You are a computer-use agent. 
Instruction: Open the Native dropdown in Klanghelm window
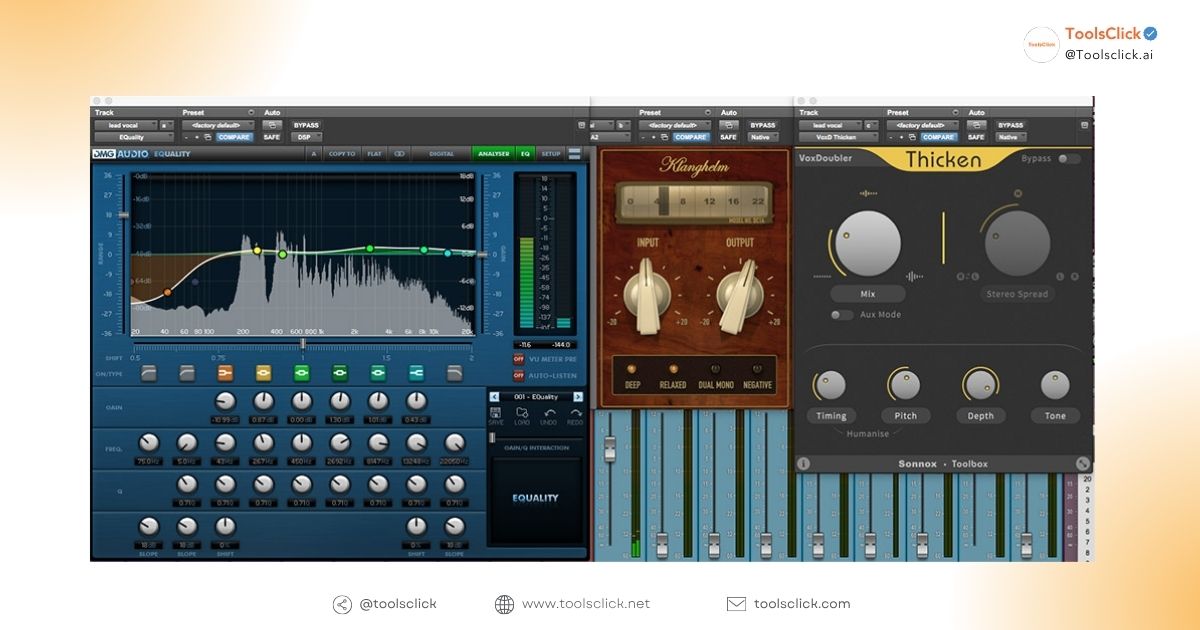pos(763,137)
